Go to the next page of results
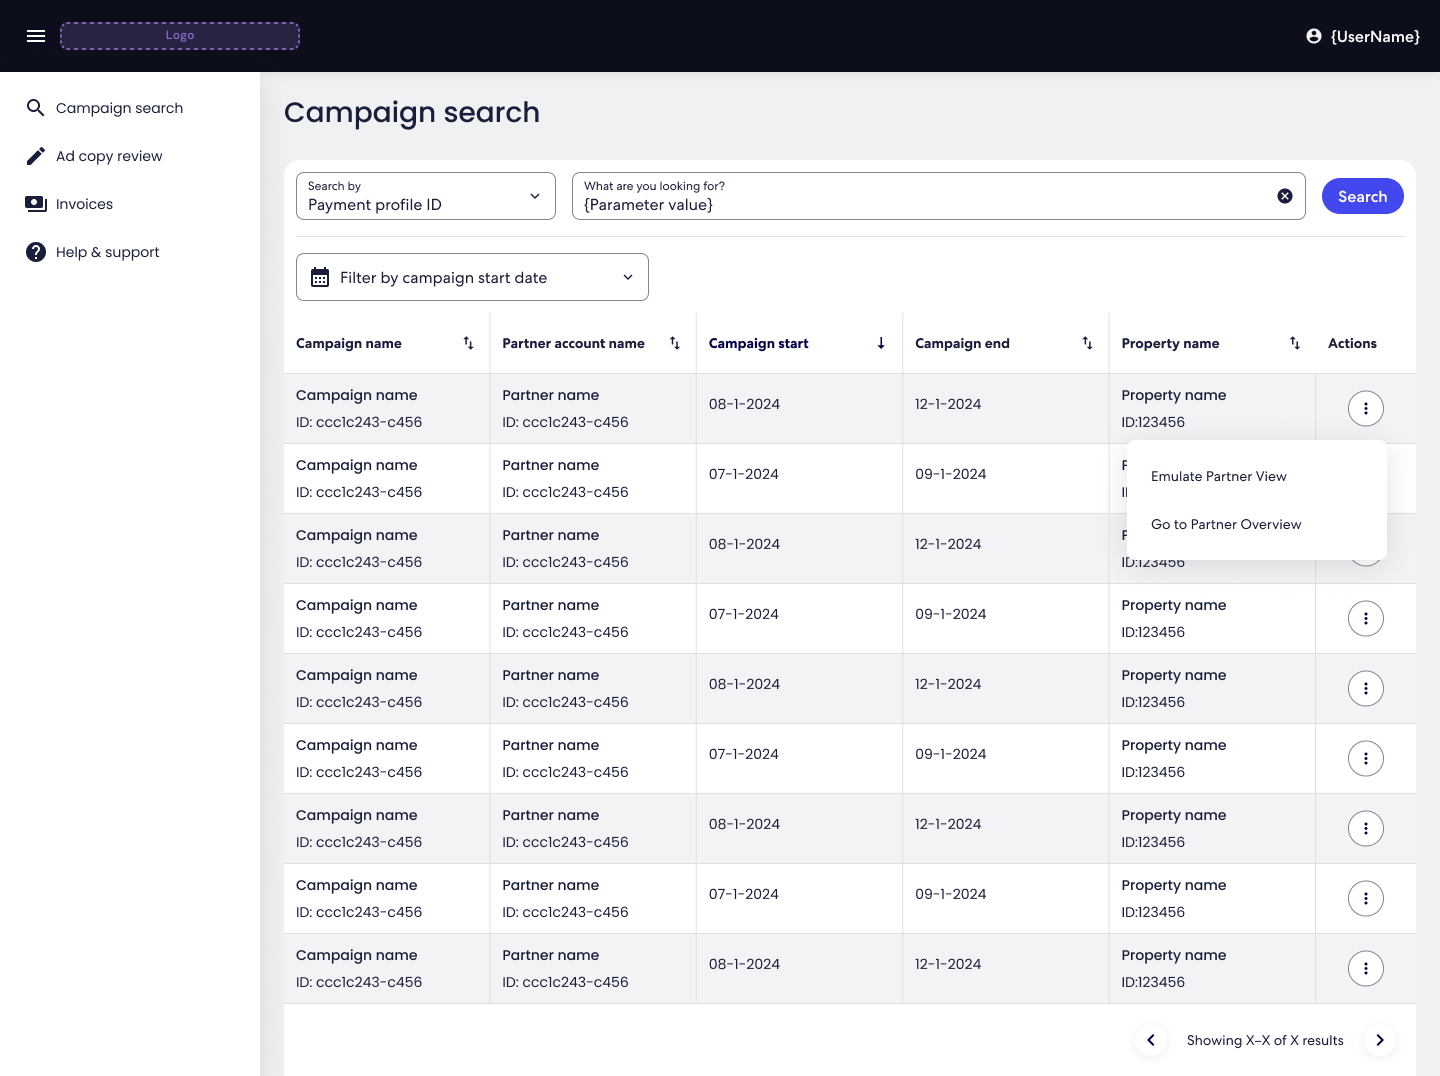 click(x=1380, y=1040)
